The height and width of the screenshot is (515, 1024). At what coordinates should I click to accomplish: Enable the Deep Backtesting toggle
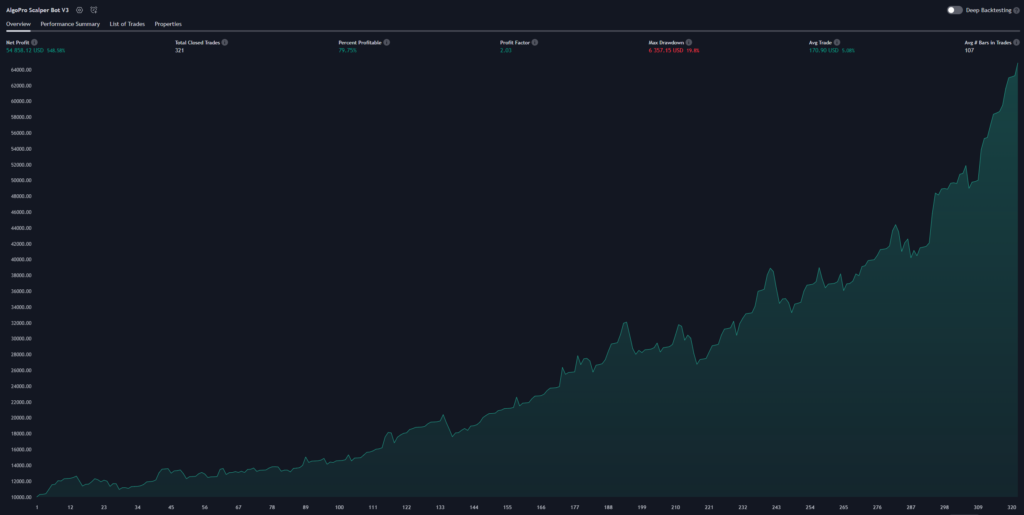coord(954,10)
